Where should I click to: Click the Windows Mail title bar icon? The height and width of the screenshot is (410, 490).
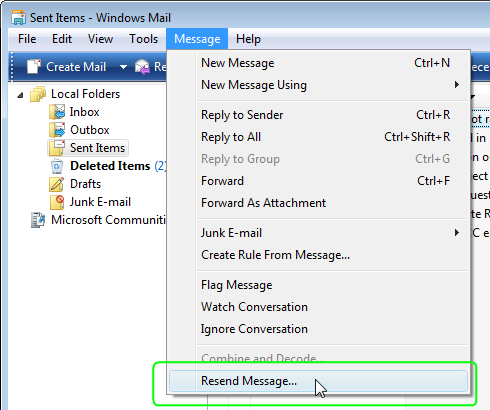point(18,18)
